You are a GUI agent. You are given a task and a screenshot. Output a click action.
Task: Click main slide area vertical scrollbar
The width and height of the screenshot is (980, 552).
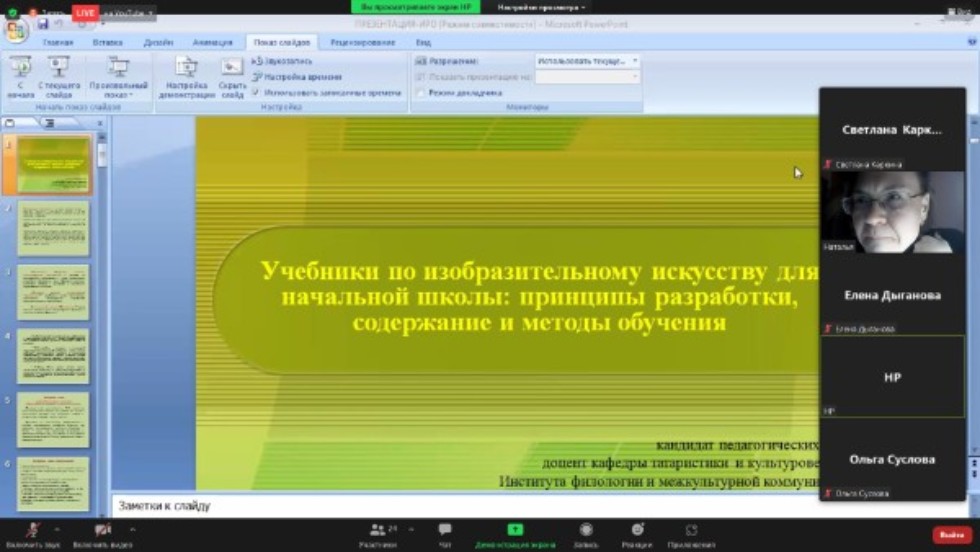click(x=974, y=288)
